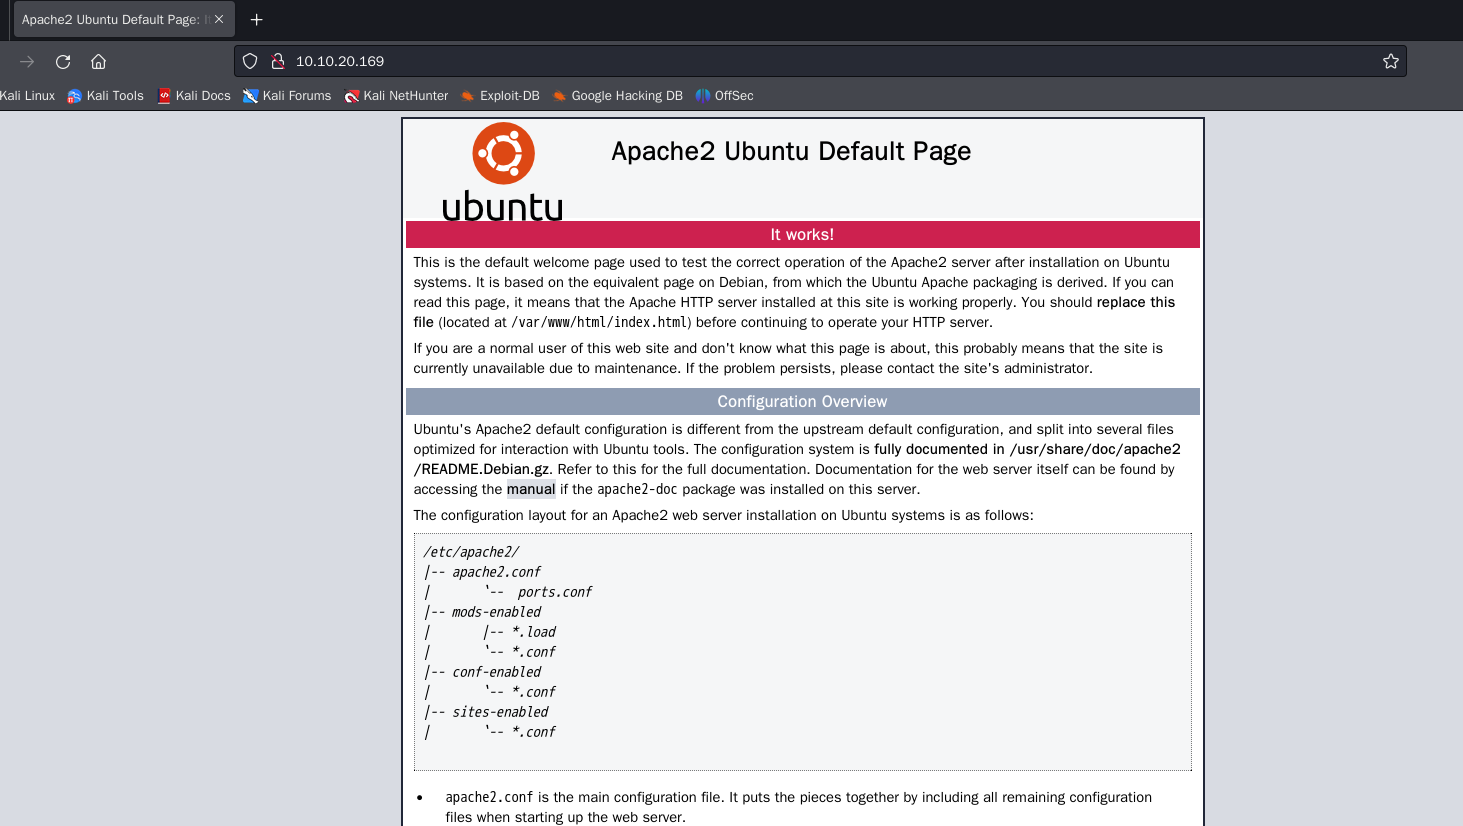Click the '/var/www/html/index.html' path text
Viewport: 1463px width, 826px height.
point(599,322)
